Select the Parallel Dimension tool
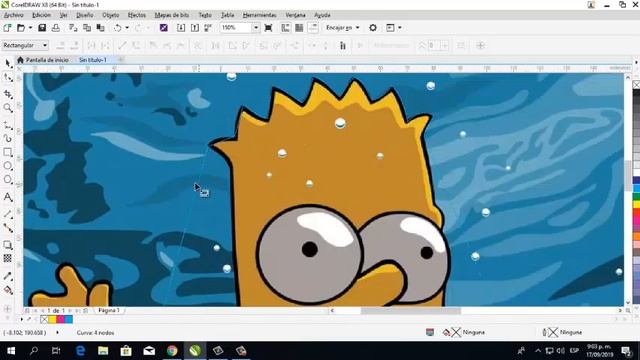 (8, 214)
